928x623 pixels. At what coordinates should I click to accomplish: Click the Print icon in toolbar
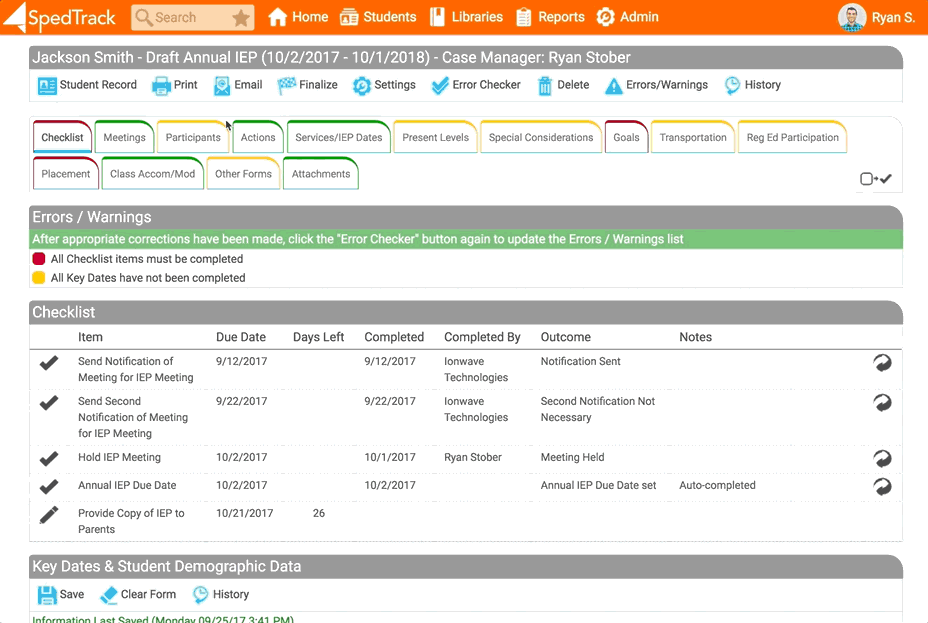click(x=161, y=86)
